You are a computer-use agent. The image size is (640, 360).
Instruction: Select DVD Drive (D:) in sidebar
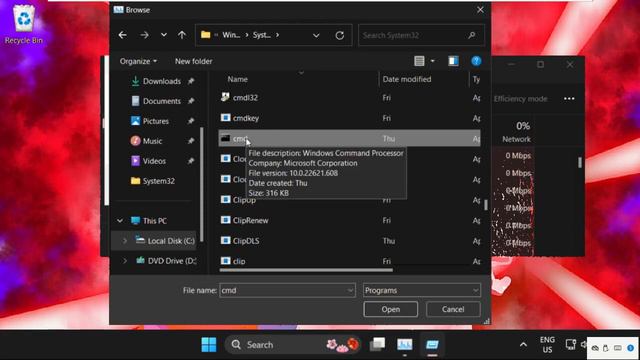(x=171, y=261)
